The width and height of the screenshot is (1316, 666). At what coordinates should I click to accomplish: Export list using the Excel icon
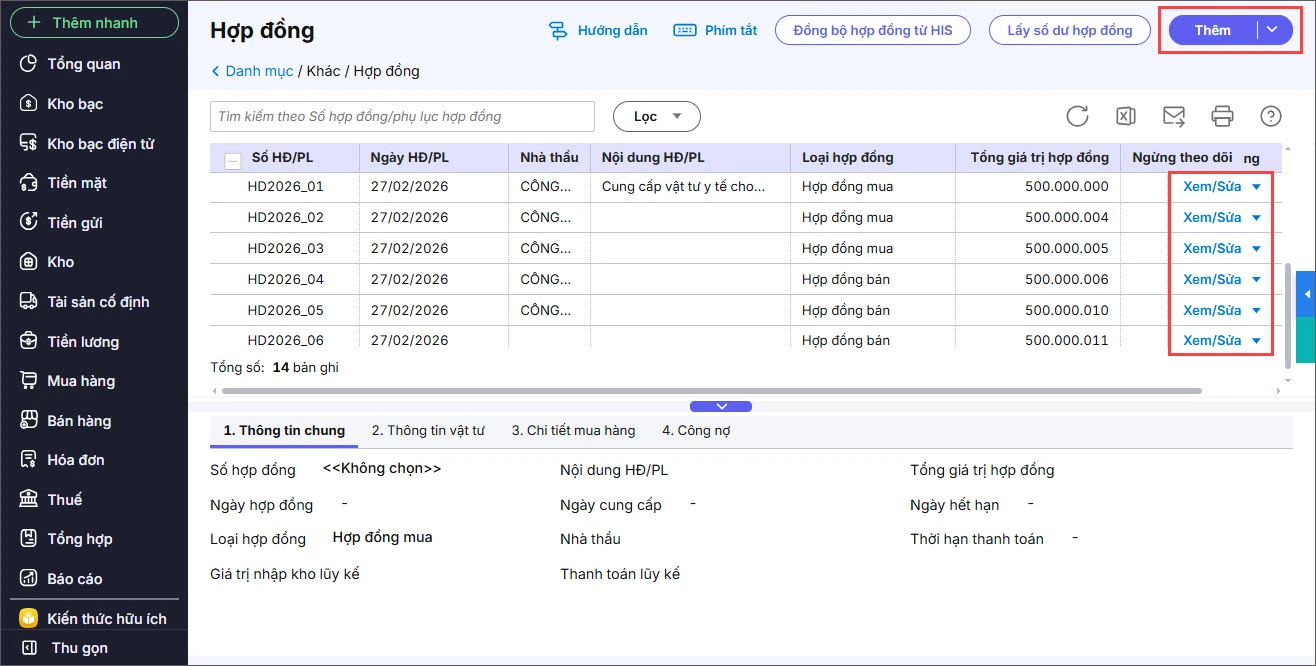pos(1125,116)
